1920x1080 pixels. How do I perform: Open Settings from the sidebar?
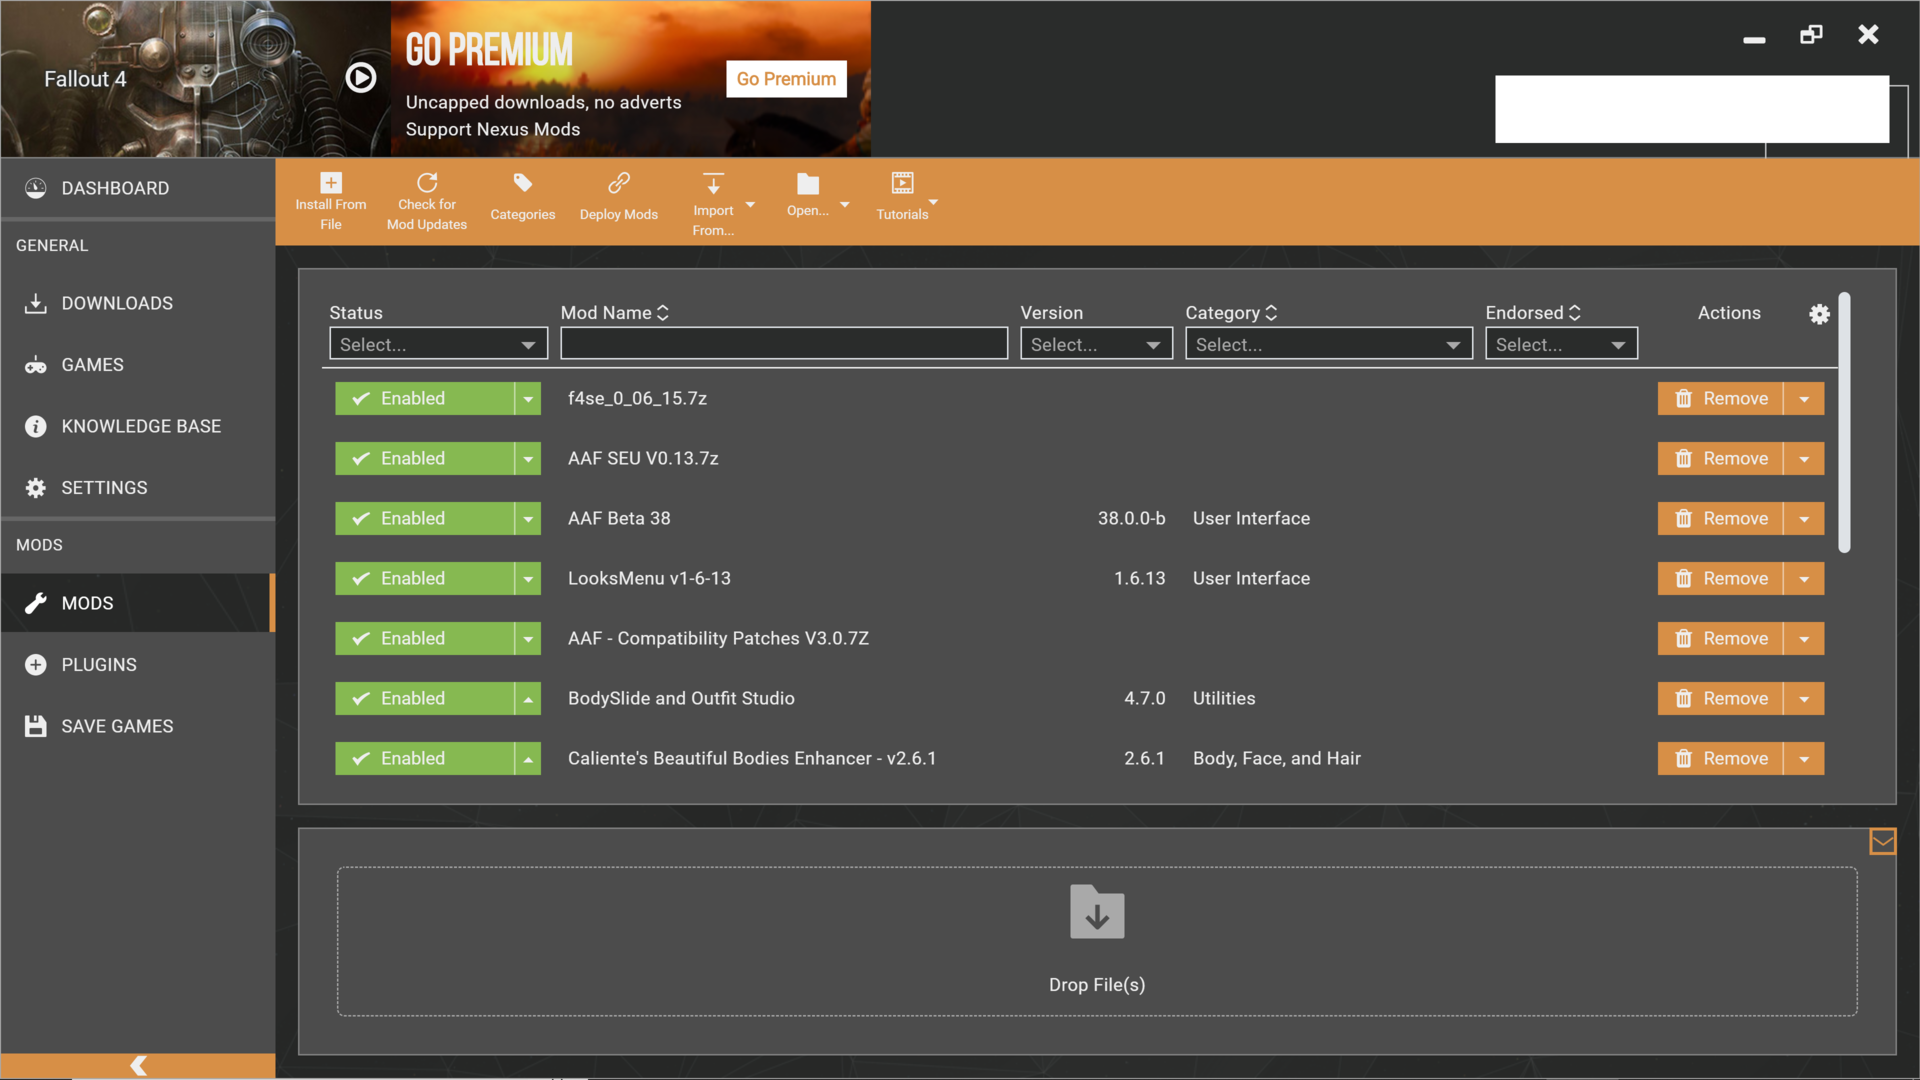[x=138, y=488]
